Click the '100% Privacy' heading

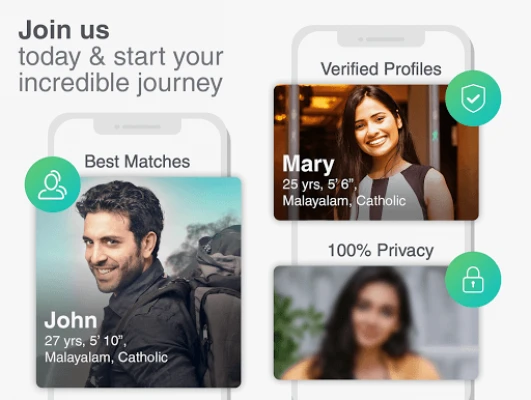(x=381, y=251)
